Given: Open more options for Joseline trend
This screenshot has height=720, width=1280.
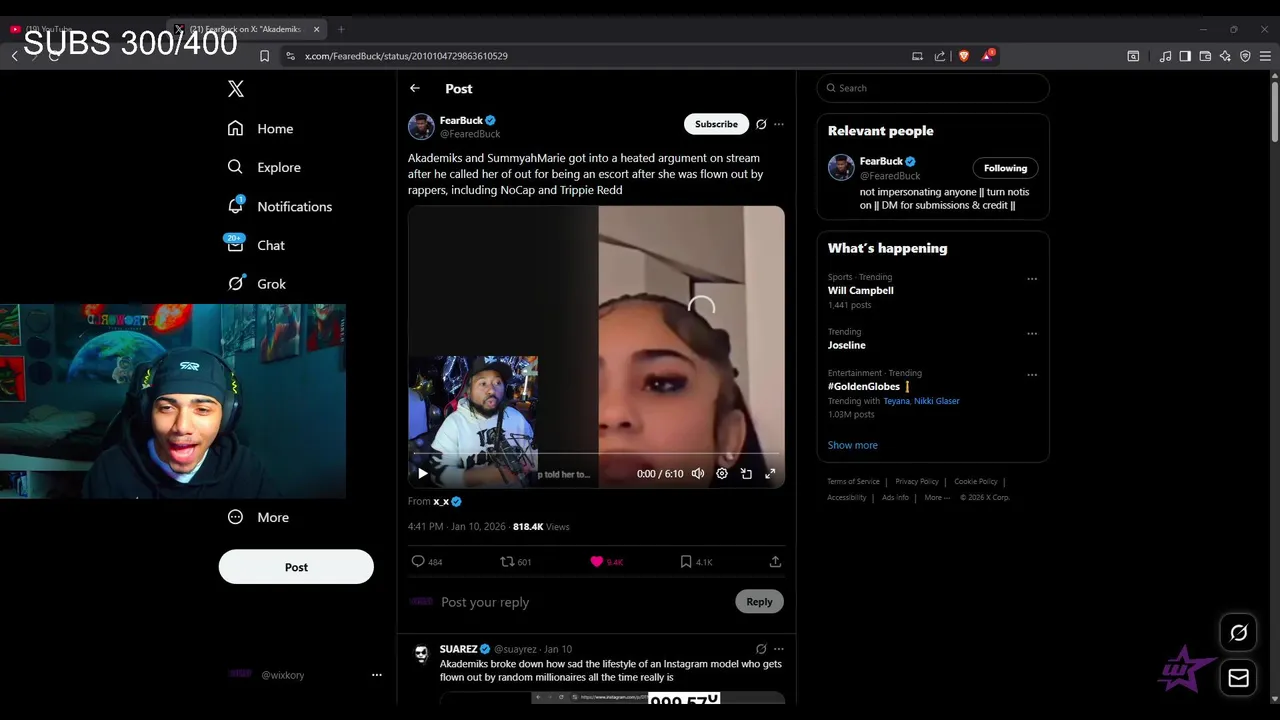Looking at the screenshot, I should 1032,334.
